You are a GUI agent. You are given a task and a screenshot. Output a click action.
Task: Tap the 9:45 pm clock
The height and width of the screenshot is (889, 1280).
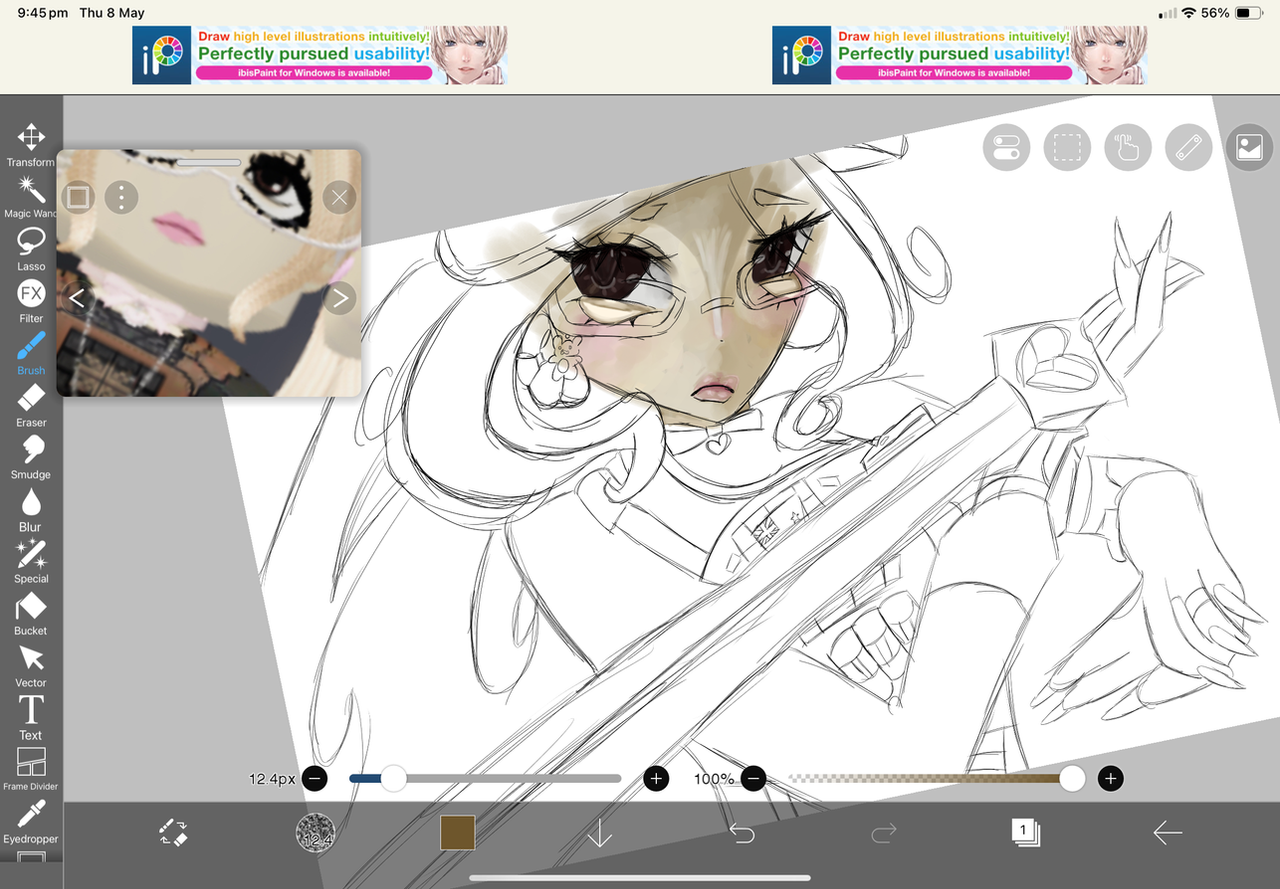click(x=43, y=13)
